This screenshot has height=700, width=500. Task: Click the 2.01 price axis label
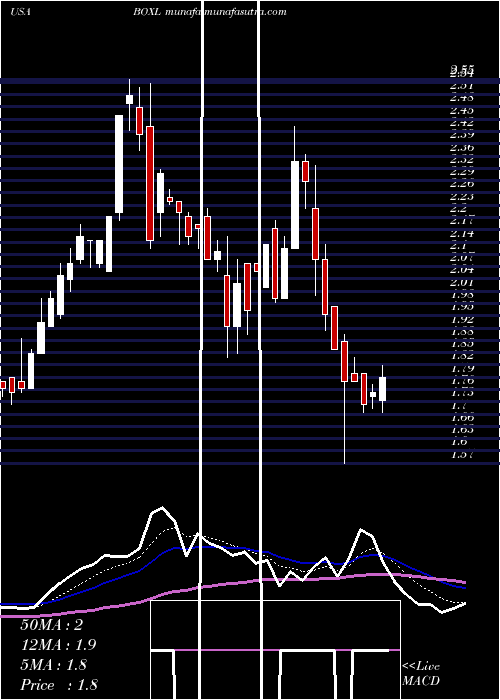pos(462,282)
